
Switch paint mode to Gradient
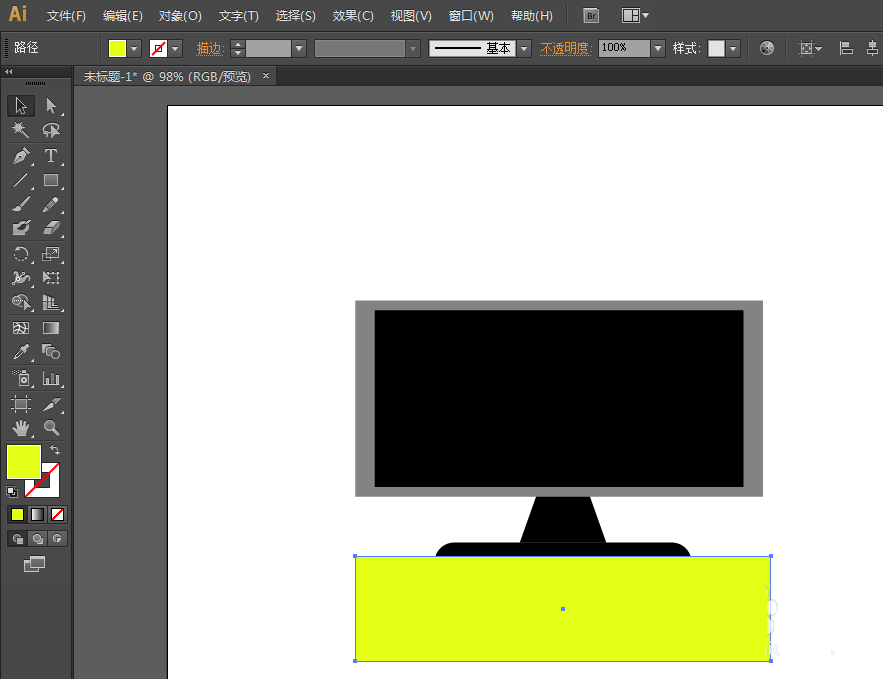[x=37, y=515]
